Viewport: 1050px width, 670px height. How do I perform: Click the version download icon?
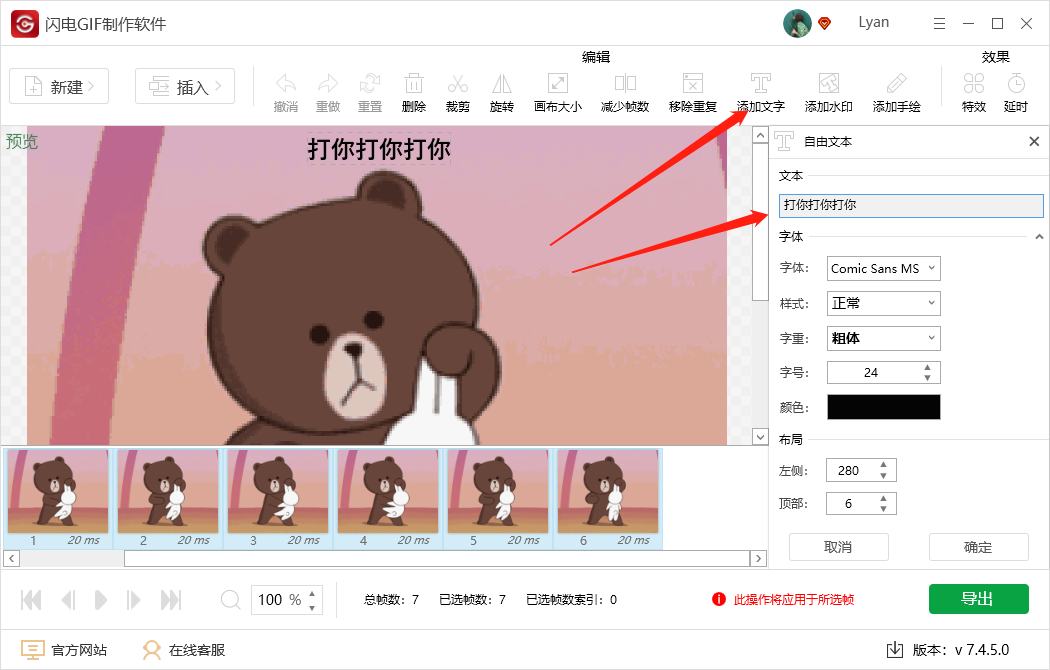(x=895, y=649)
